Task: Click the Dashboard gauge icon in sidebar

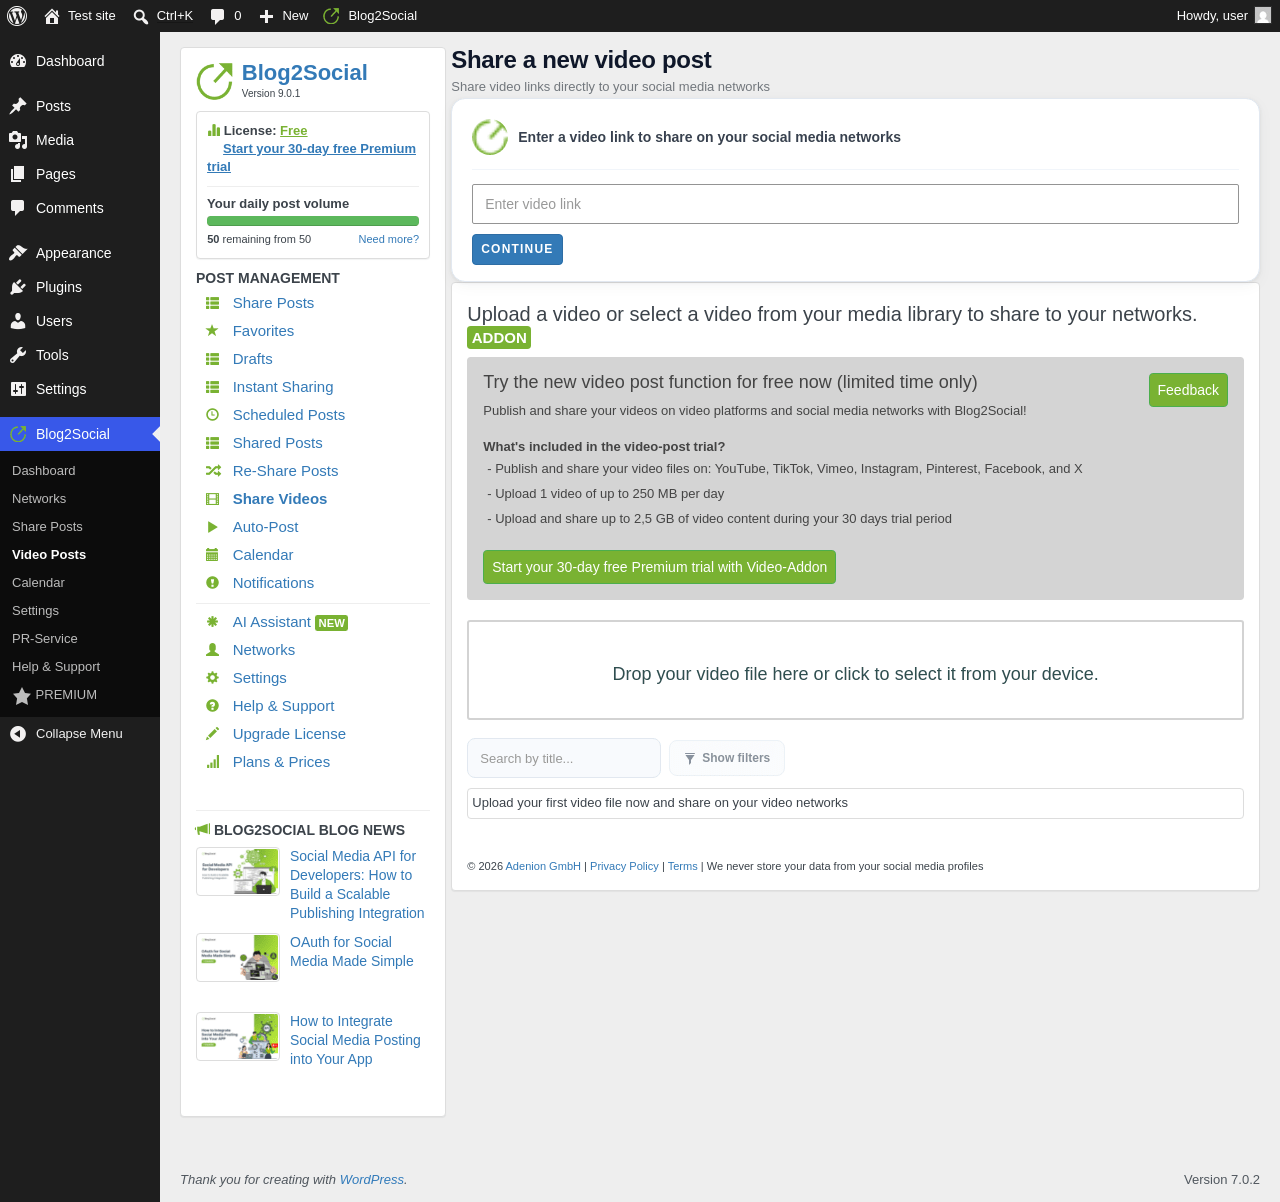Action: pos(18,61)
